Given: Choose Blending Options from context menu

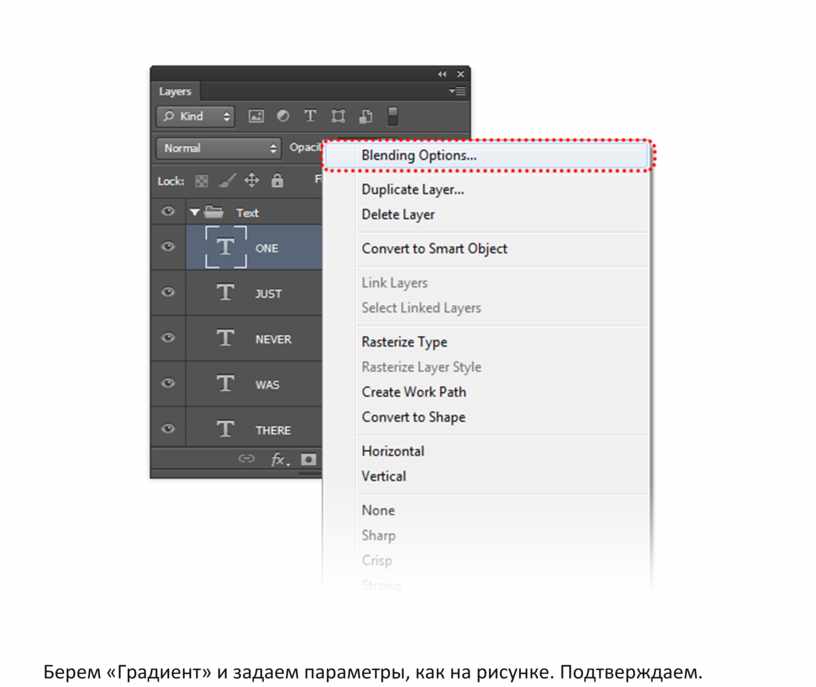Looking at the screenshot, I should tap(487, 155).
